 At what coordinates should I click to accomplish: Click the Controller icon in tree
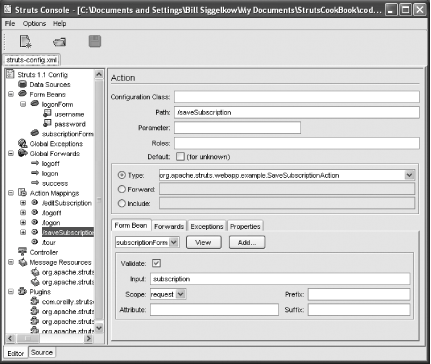pos(23,251)
